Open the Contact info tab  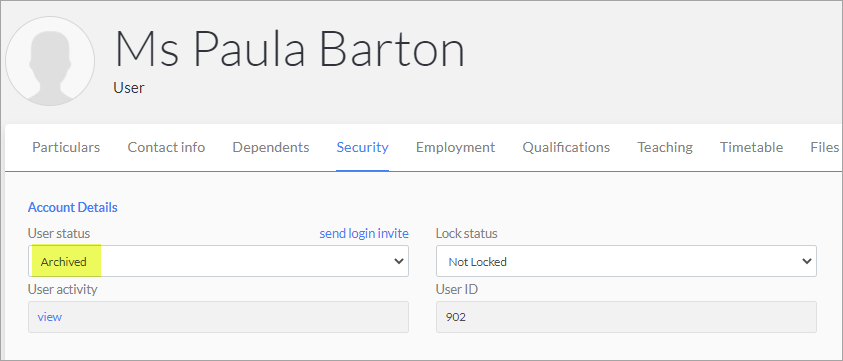click(x=166, y=147)
